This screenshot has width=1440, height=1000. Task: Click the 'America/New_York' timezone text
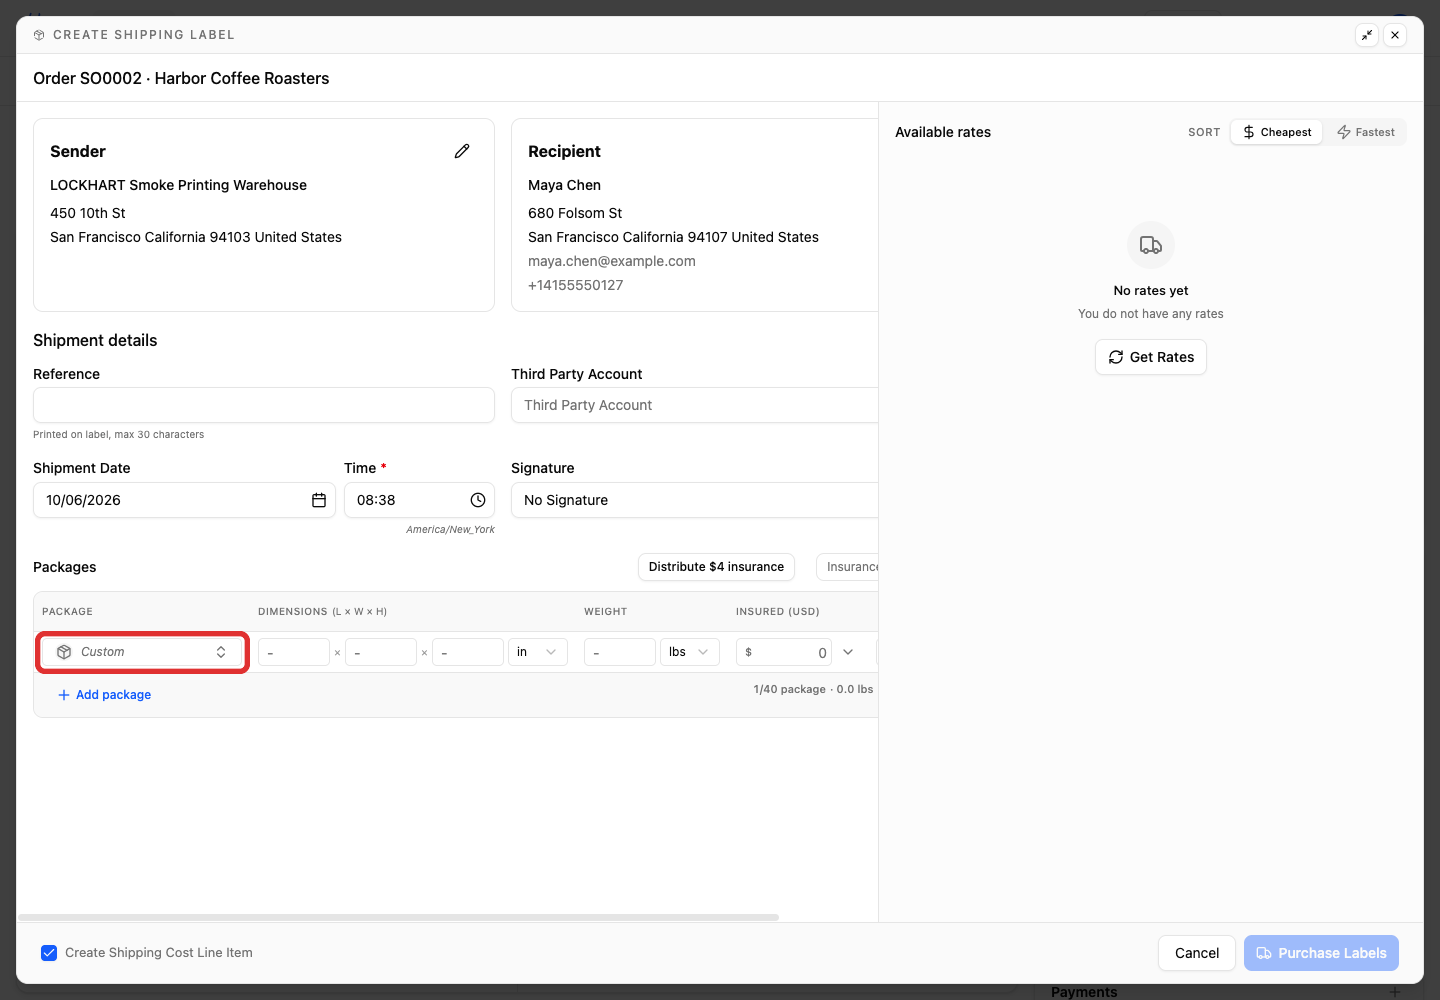450,530
